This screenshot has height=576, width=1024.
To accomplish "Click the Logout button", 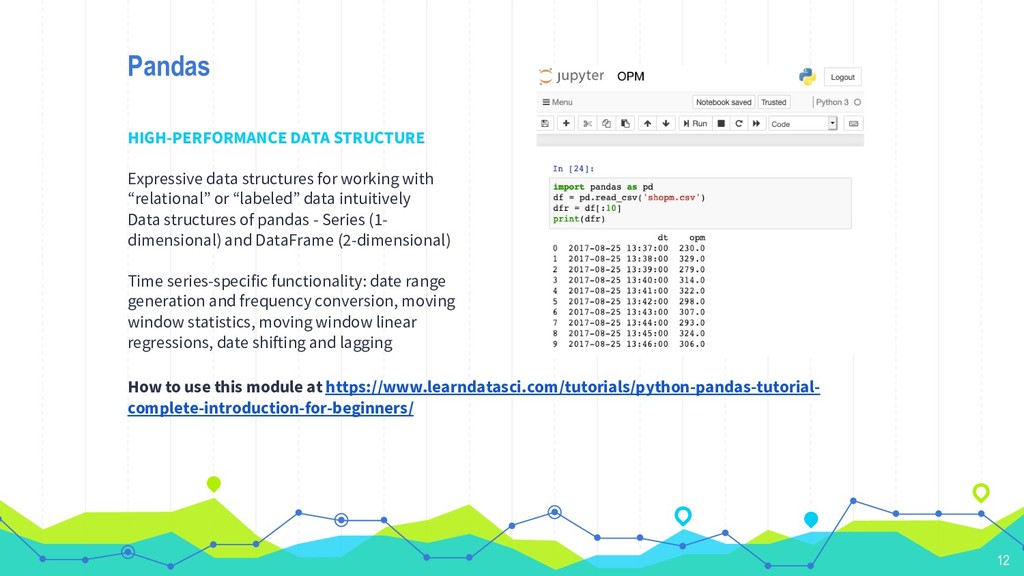I will [842, 77].
